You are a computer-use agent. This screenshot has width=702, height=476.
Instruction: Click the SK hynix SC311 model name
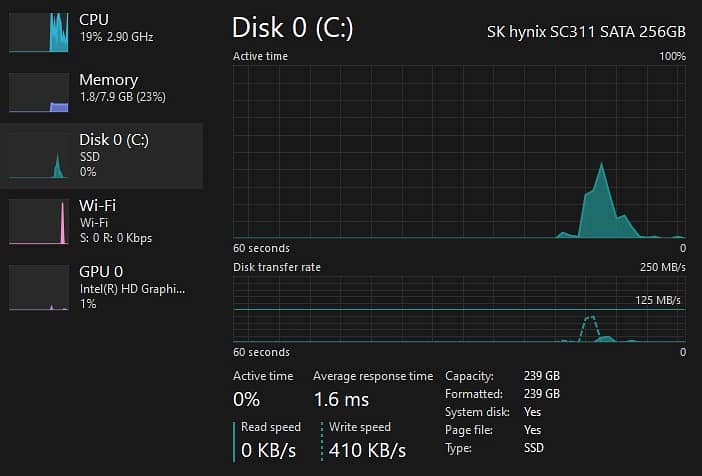586,32
